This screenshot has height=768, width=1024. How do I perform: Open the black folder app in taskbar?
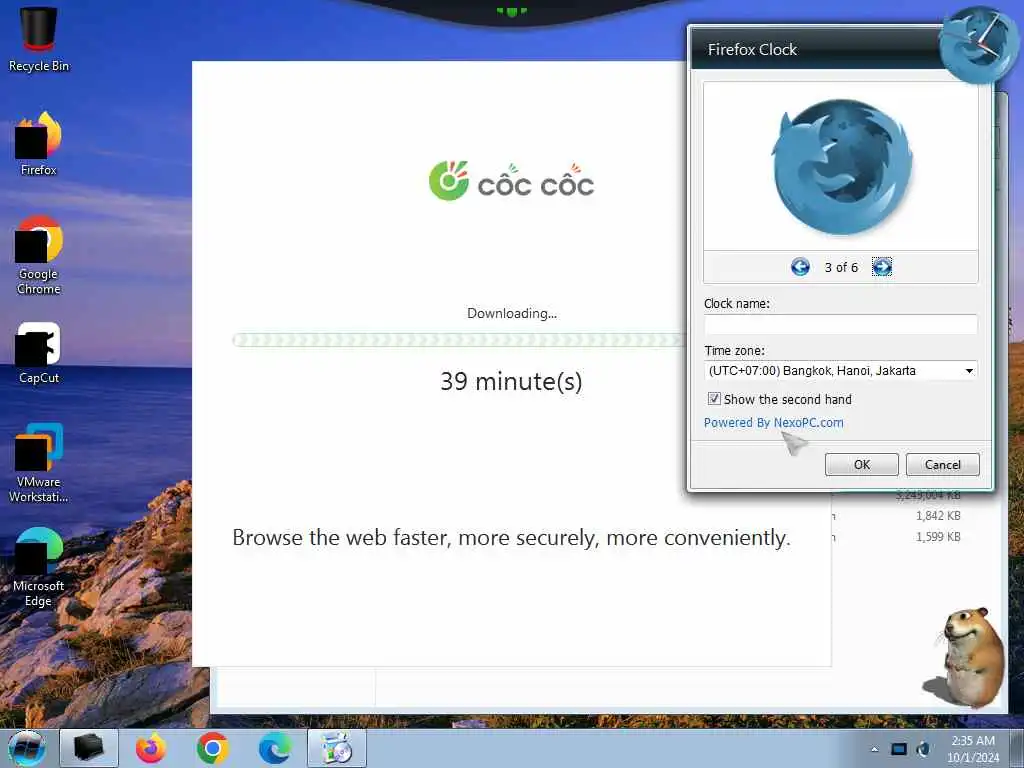pos(89,748)
